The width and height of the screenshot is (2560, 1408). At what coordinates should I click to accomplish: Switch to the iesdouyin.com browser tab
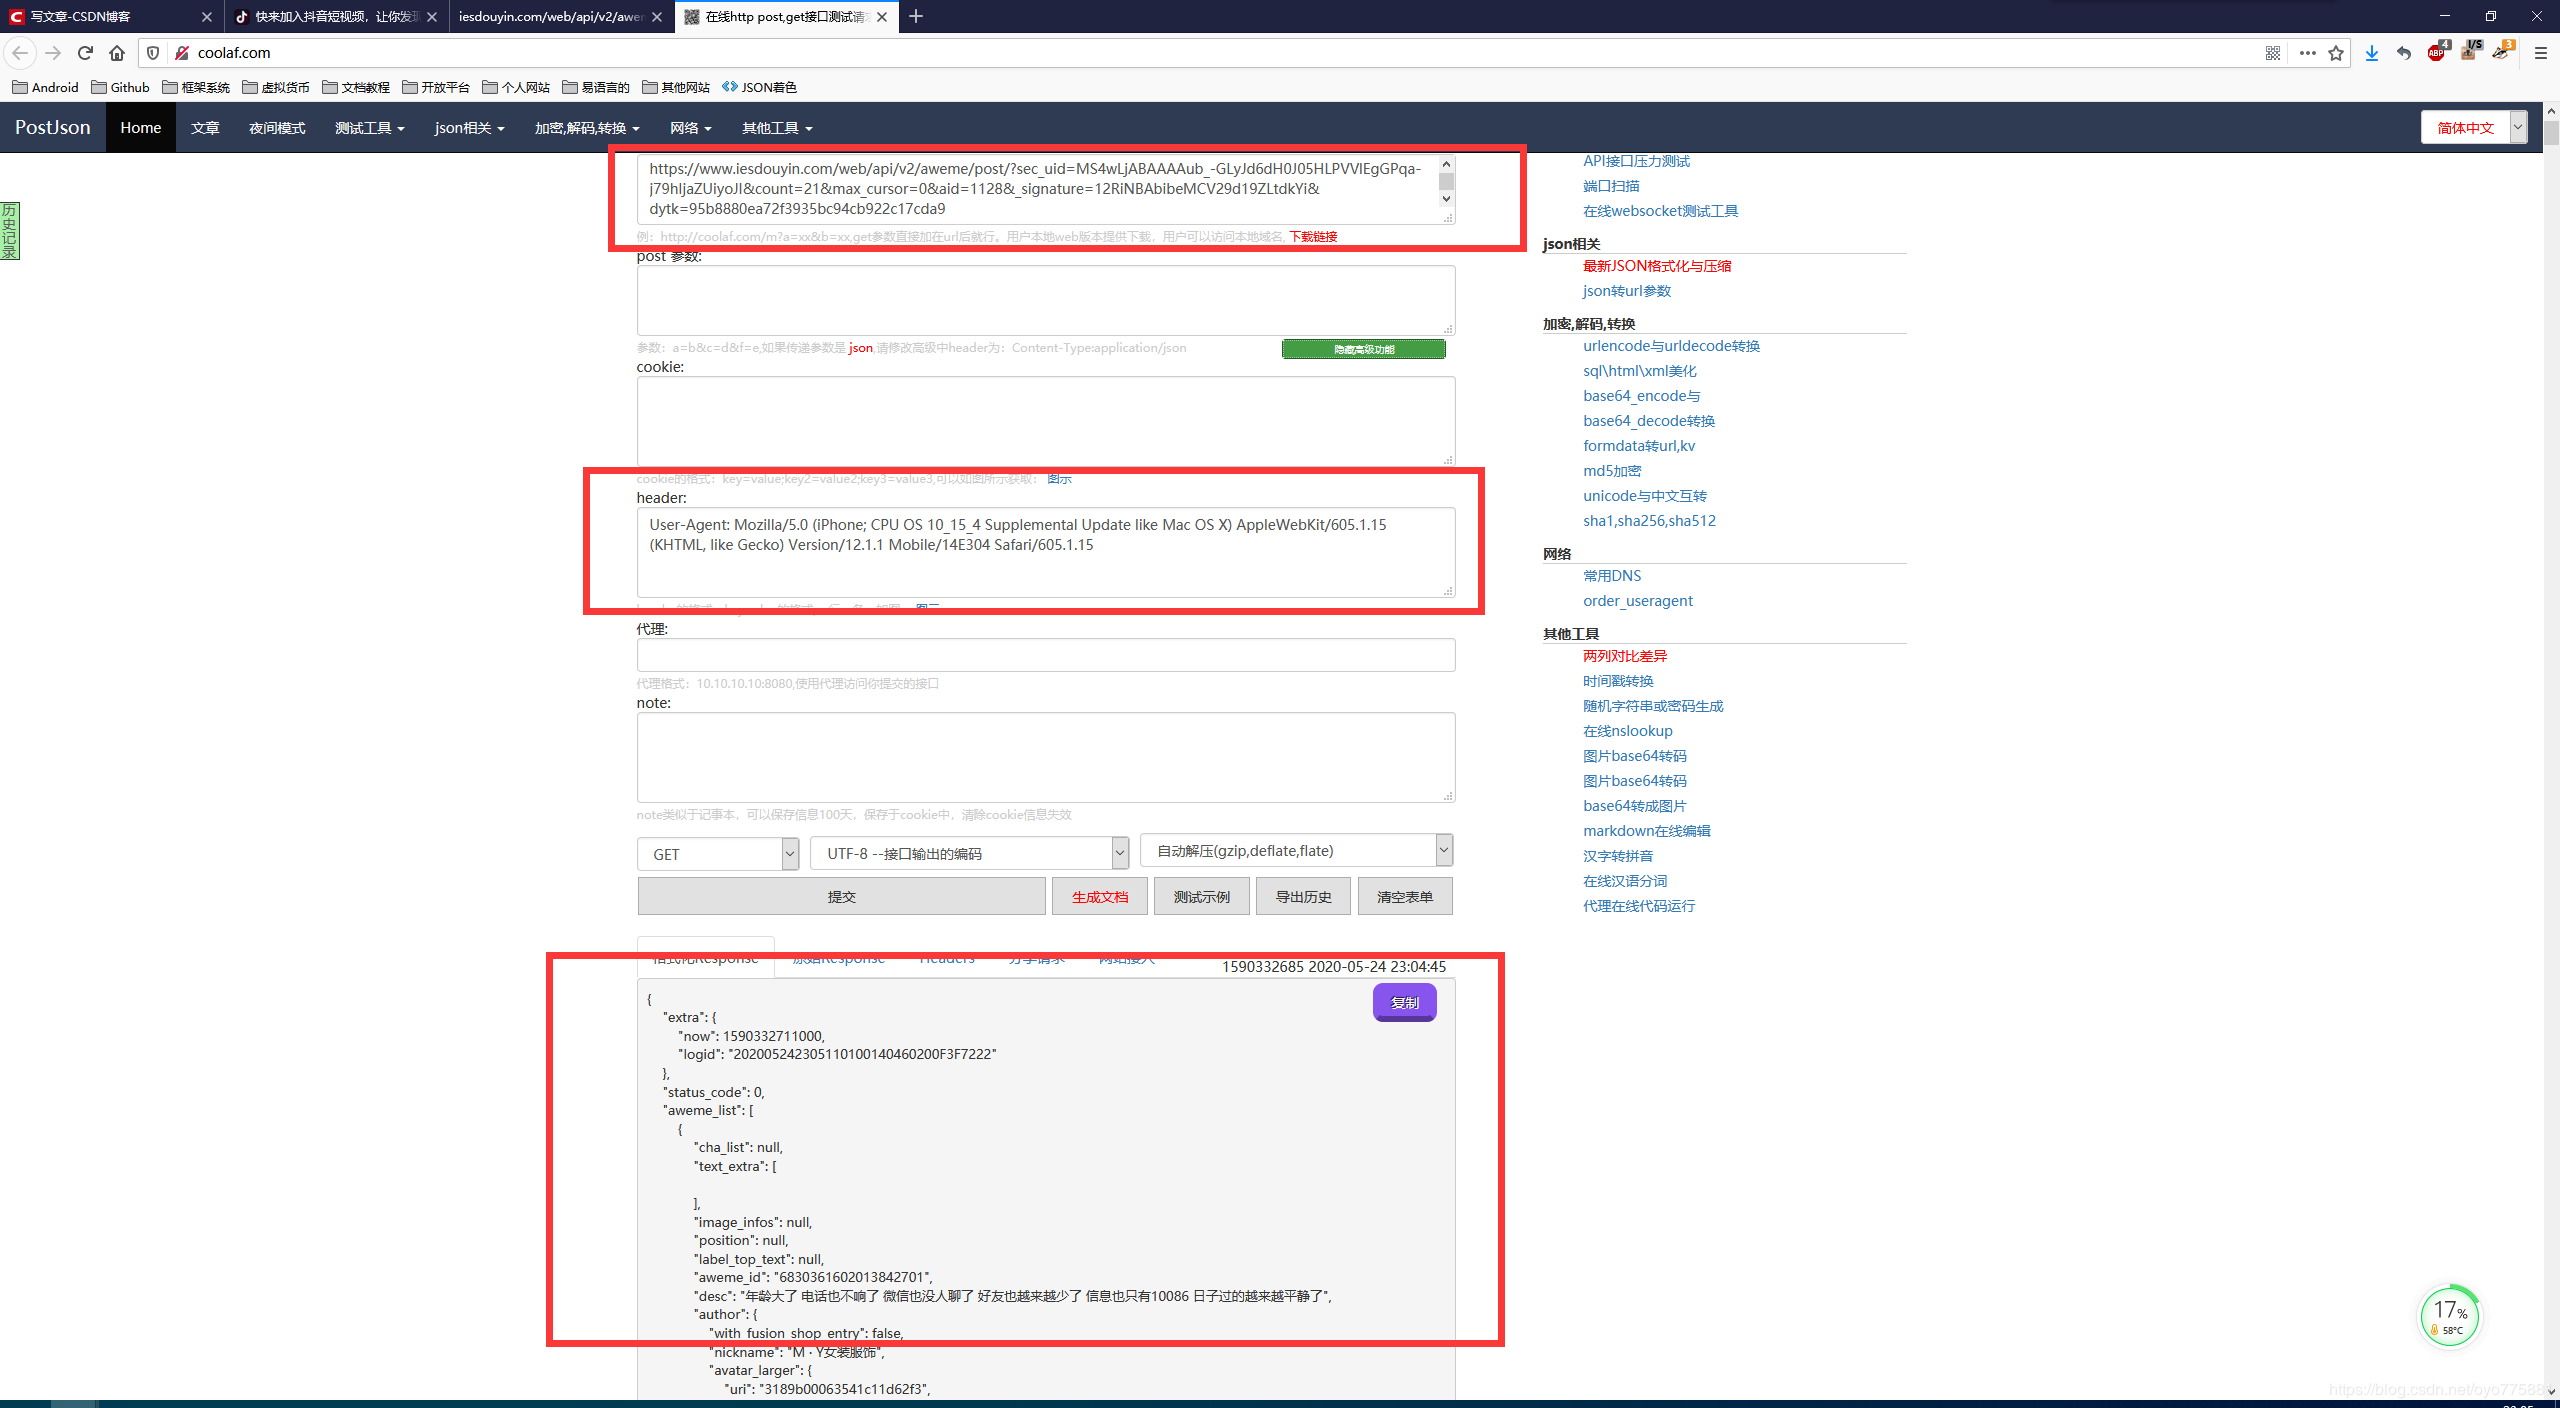click(x=550, y=16)
